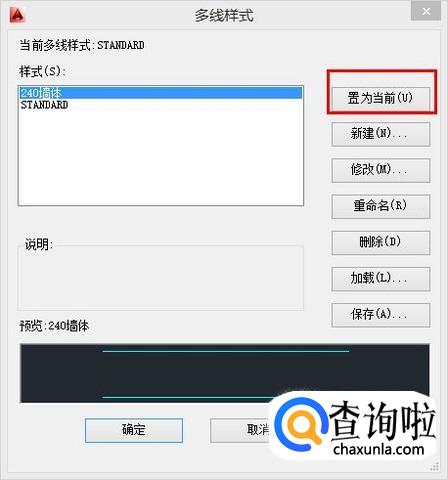
Task: Click the 删除(D) delete button
Action: pos(381,243)
